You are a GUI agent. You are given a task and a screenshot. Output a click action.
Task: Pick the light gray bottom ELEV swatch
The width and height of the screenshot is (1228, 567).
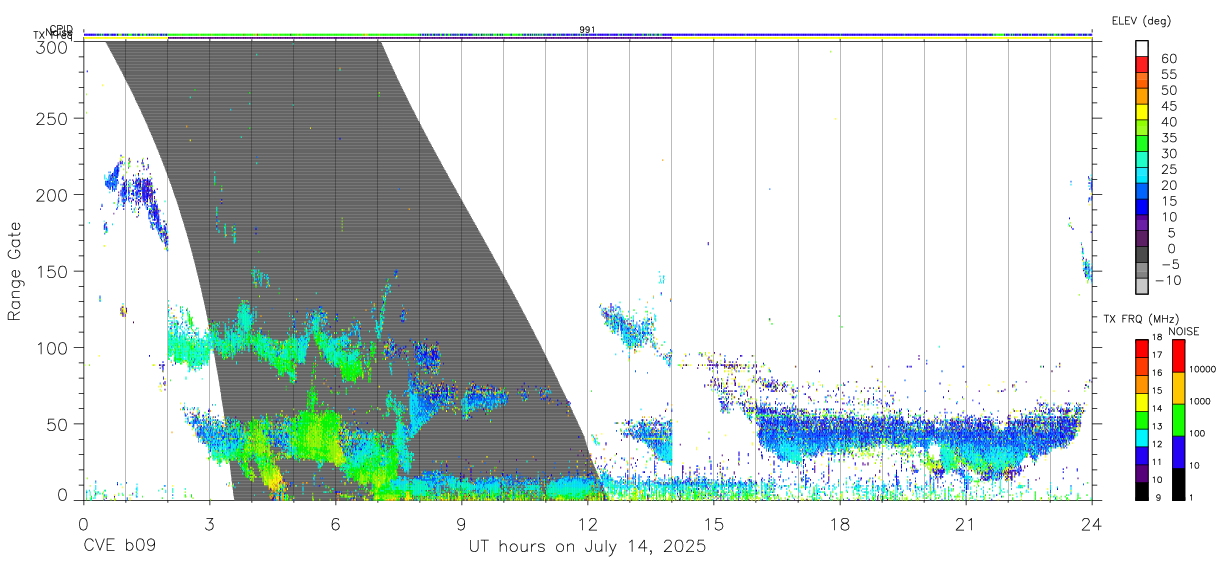click(x=1142, y=286)
